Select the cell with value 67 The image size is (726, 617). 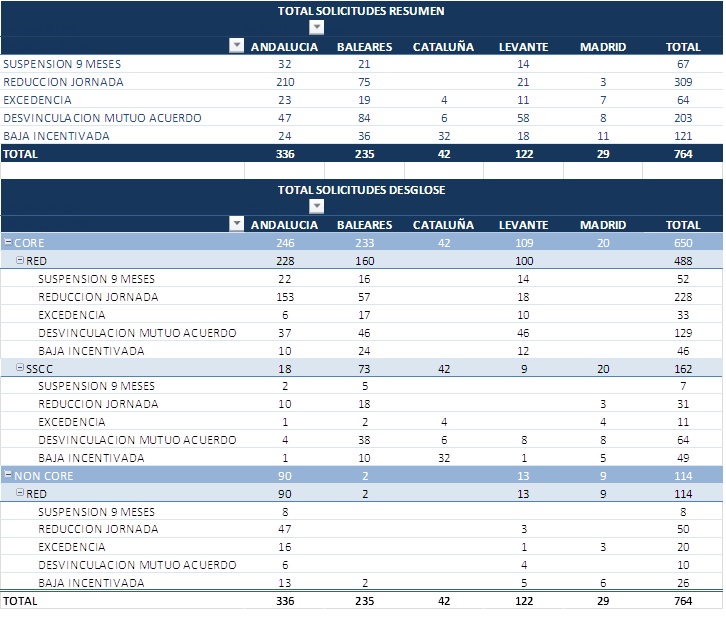coord(683,64)
